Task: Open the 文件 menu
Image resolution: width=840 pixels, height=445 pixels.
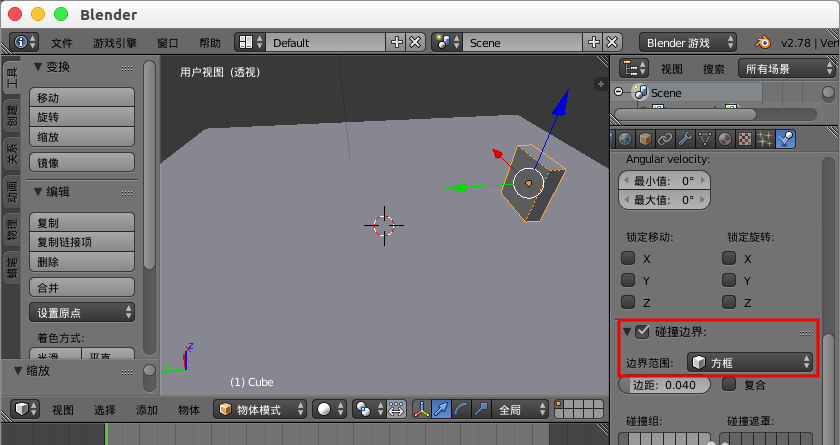Action: point(62,43)
